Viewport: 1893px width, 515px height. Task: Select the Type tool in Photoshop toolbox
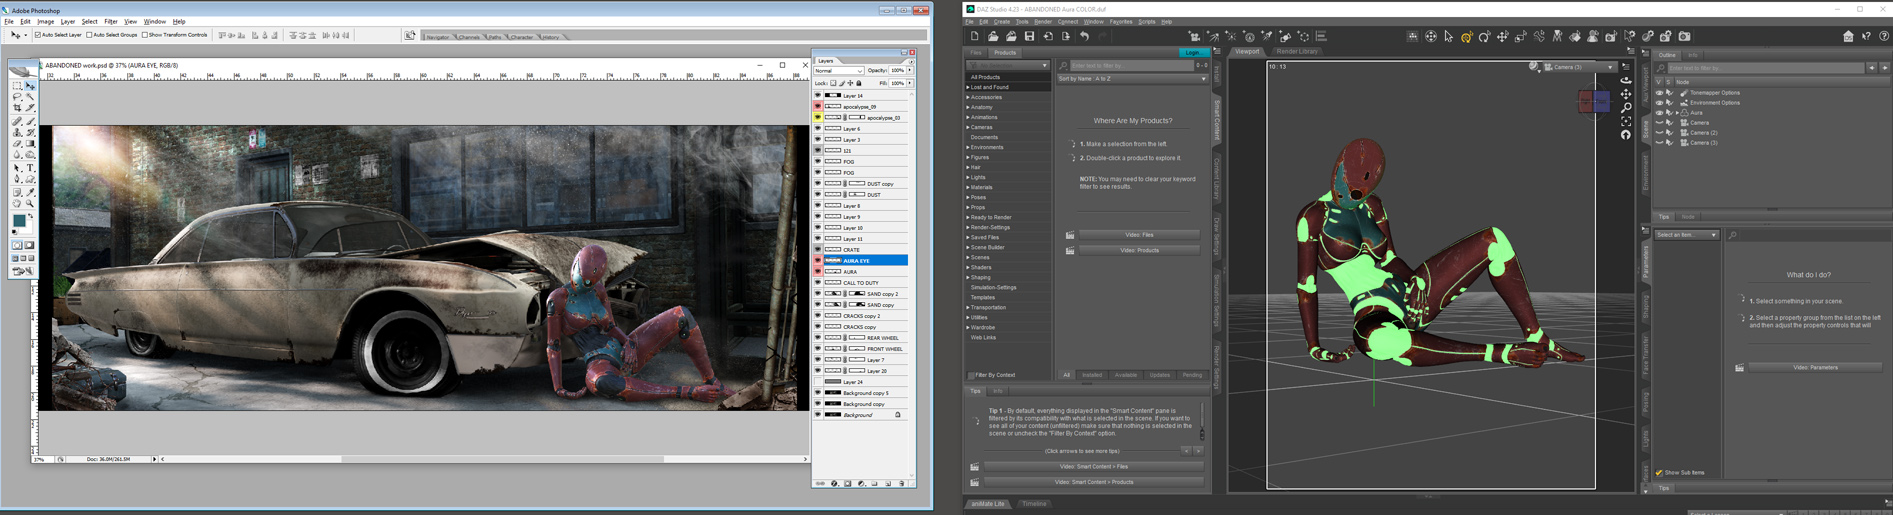pos(30,168)
